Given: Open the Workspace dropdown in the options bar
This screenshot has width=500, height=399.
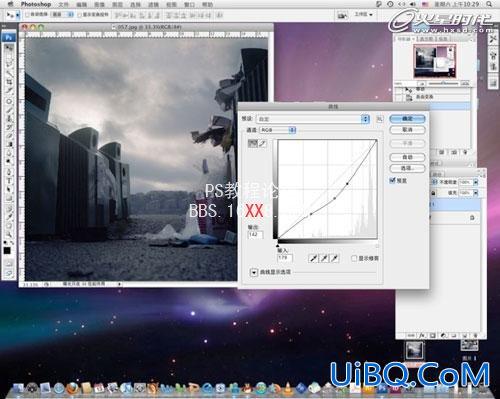Looking at the screenshot, I should click(363, 14).
